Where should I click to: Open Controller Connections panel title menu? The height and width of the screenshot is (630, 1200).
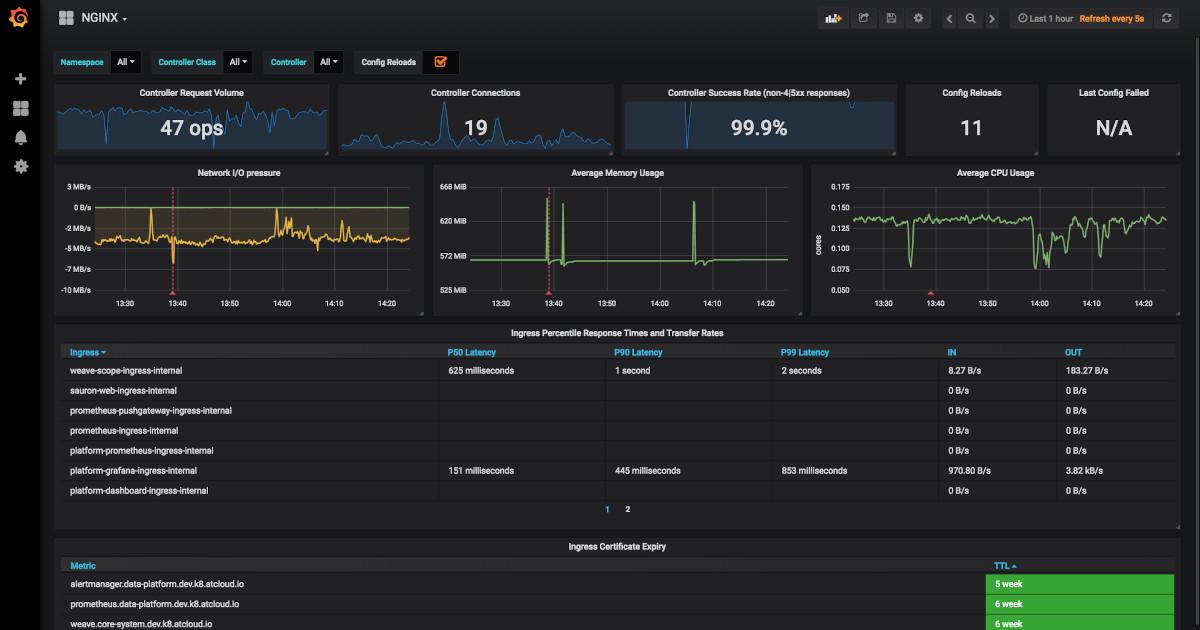point(475,93)
